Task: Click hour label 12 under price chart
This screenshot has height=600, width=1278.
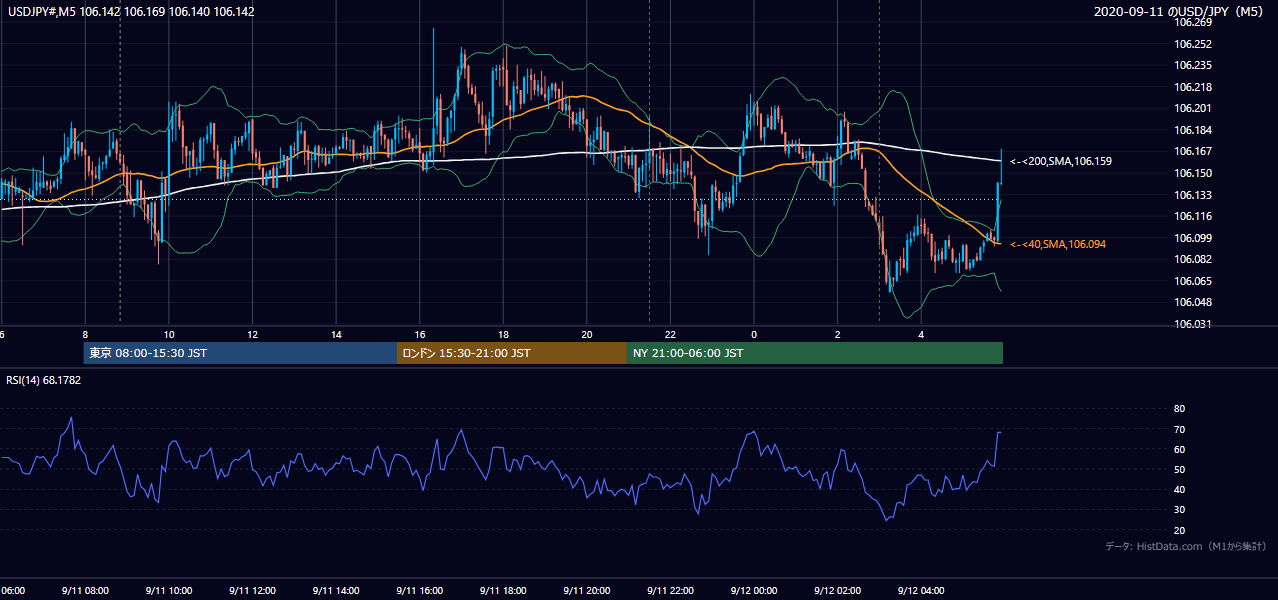Action: tap(253, 334)
